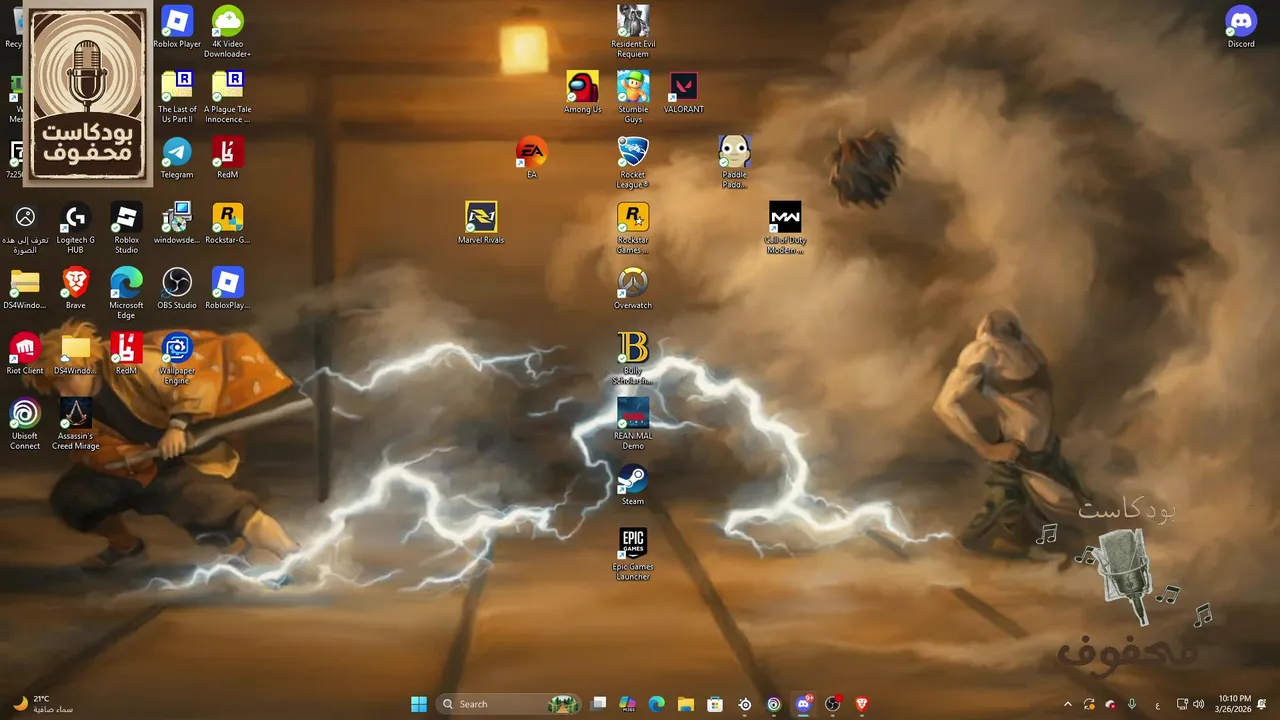Screen dimensions: 1280x720
Task: Select the Rockstar-G... installer icon
Action: coord(228,223)
